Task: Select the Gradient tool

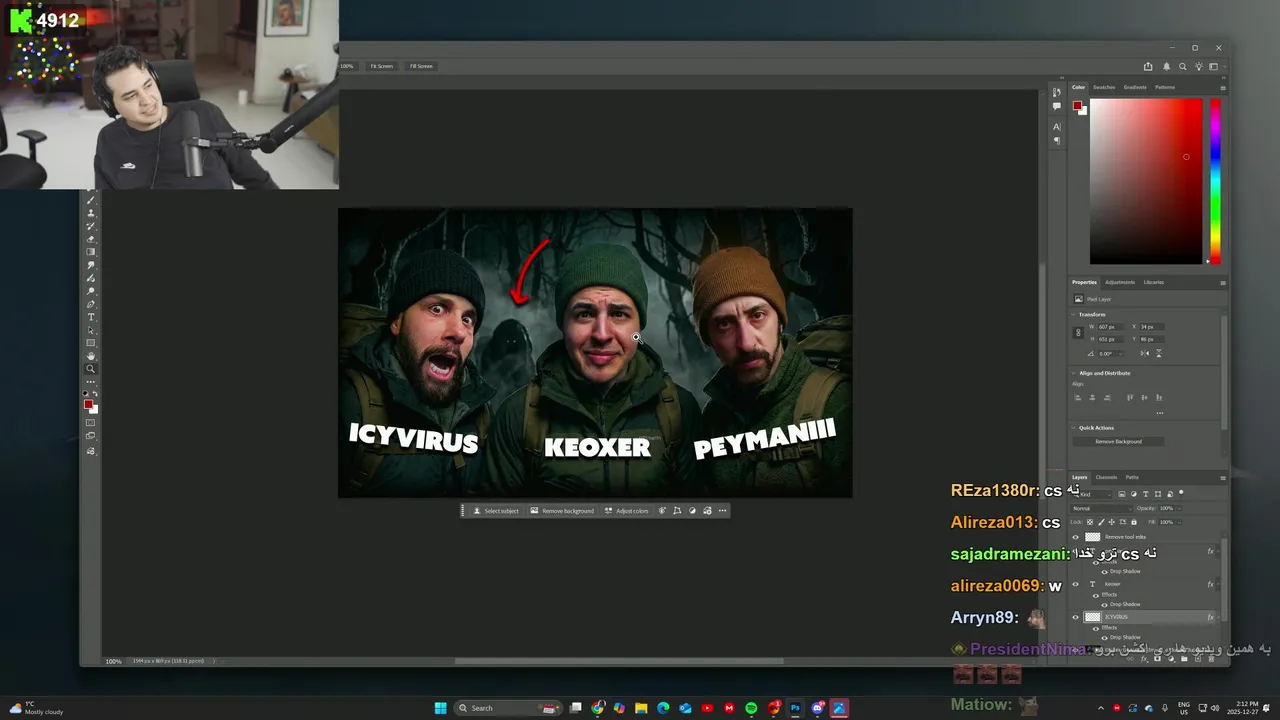Action: point(90,252)
